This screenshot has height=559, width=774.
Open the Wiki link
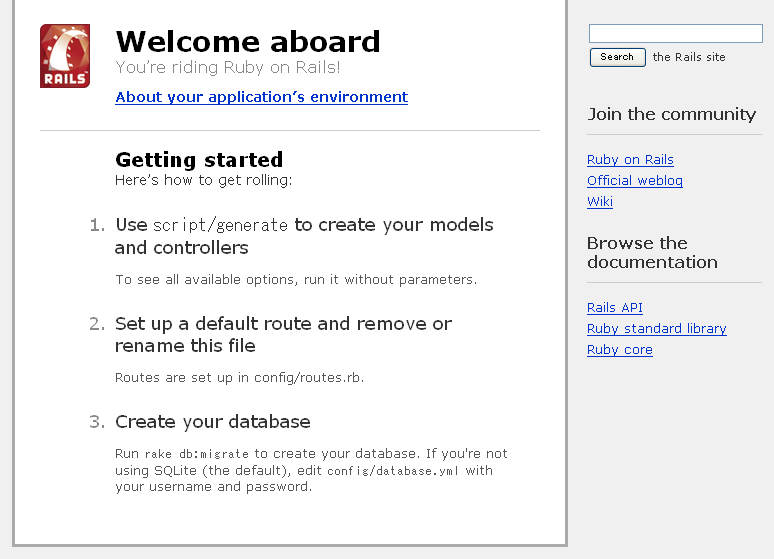pos(600,201)
